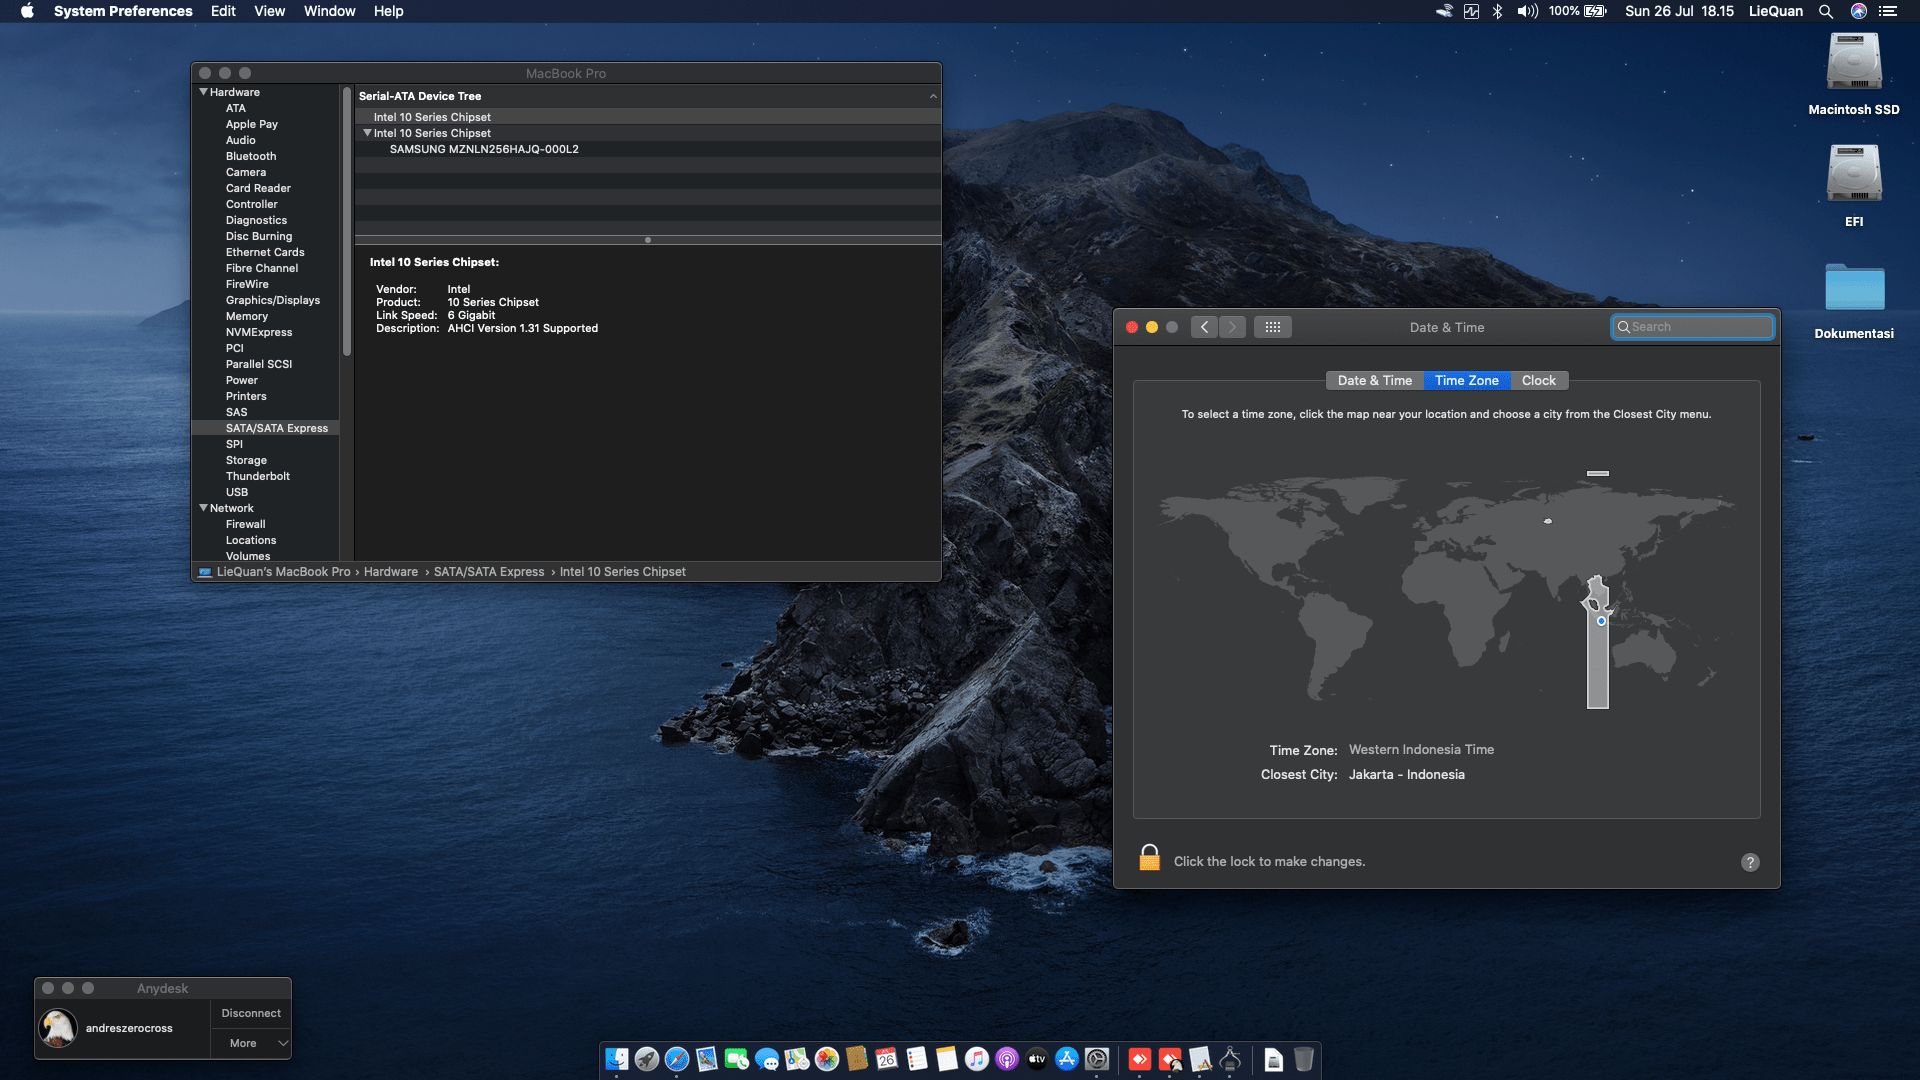Collapse the Hardware section in the sidebar
Viewport: 1920px width, 1080px height.
pyautogui.click(x=204, y=92)
